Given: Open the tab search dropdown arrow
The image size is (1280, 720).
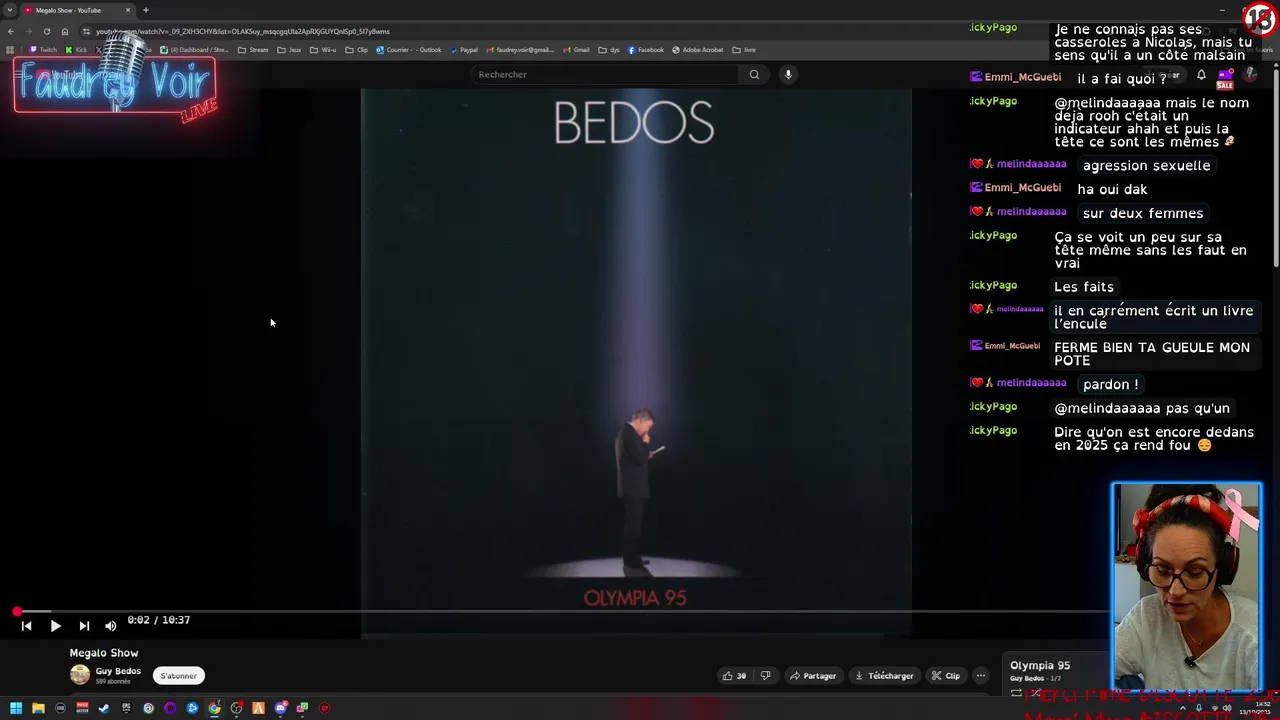Looking at the screenshot, I should pos(9,10).
